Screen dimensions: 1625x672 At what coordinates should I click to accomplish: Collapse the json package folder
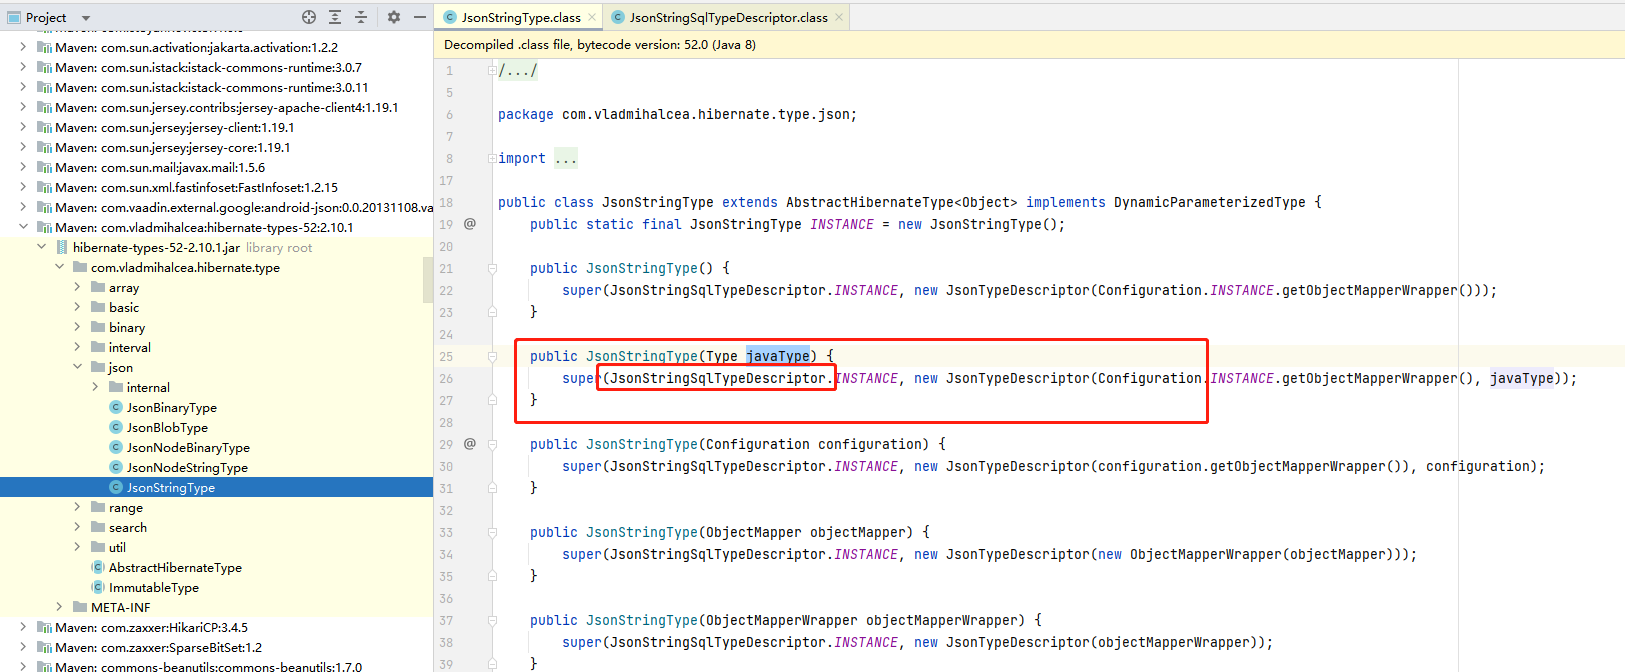(x=77, y=367)
